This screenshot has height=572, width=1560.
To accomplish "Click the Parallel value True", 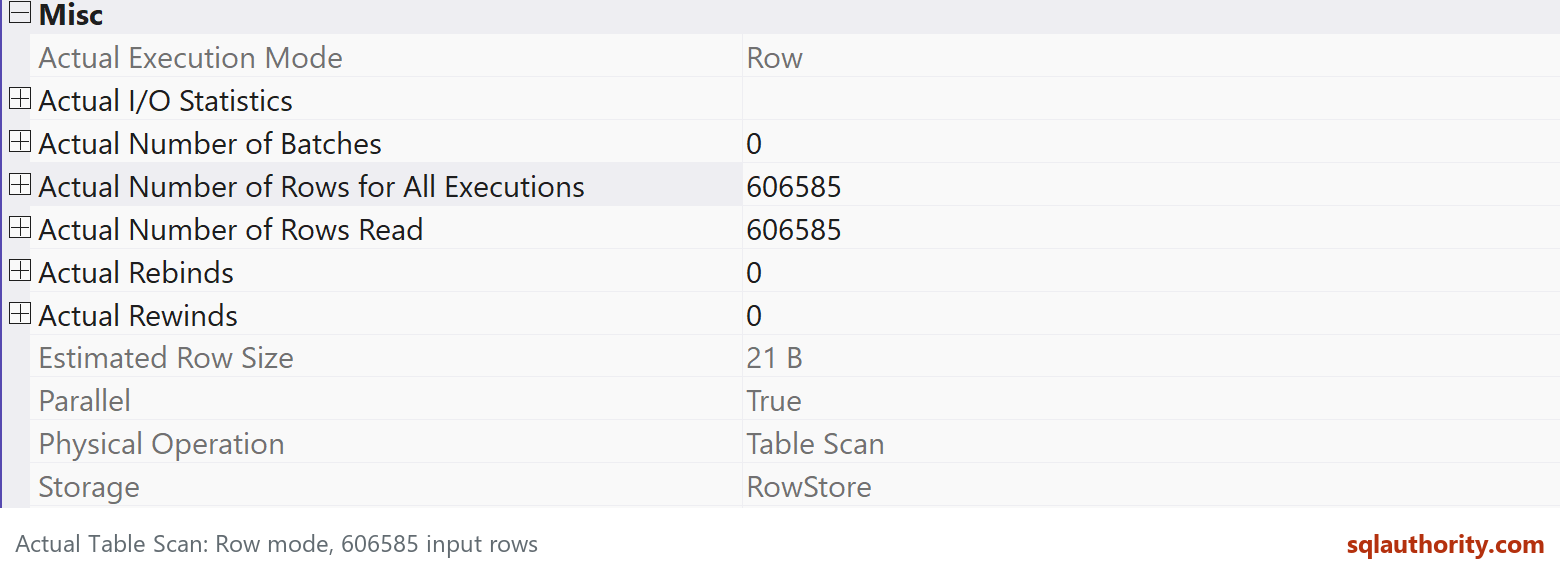I will (774, 401).
